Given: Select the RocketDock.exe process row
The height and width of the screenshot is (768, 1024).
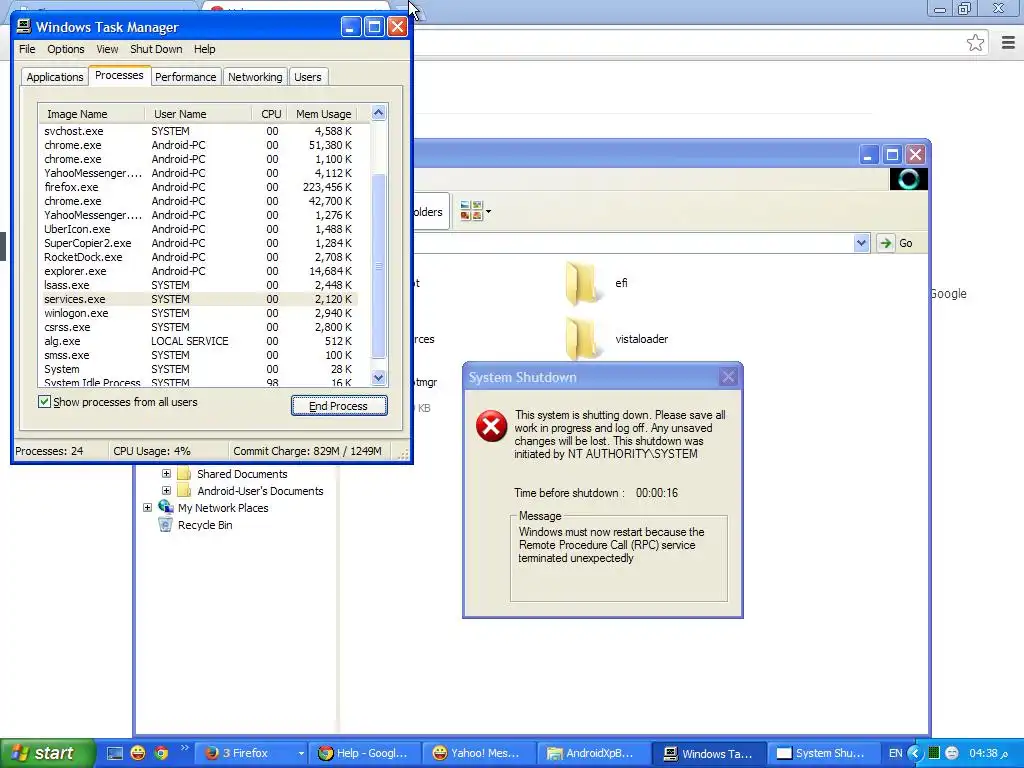Looking at the screenshot, I should pyautogui.click(x=198, y=257).
